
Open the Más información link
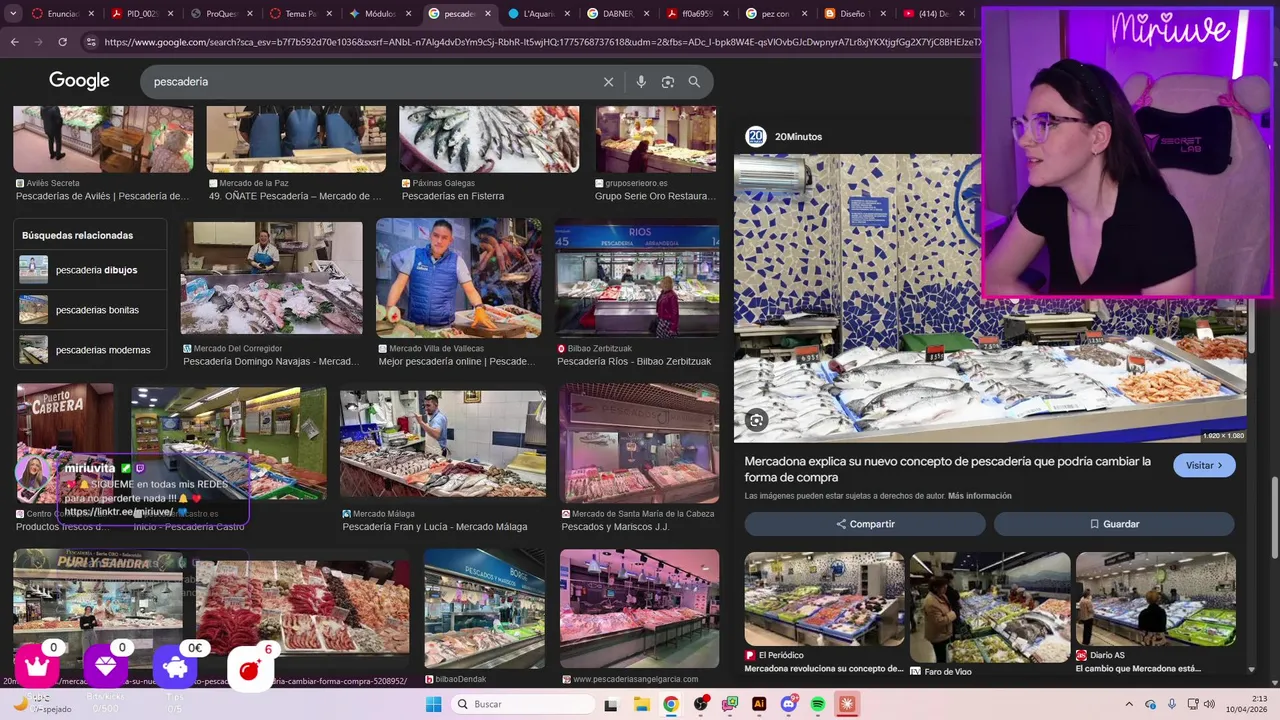point(980,496)
